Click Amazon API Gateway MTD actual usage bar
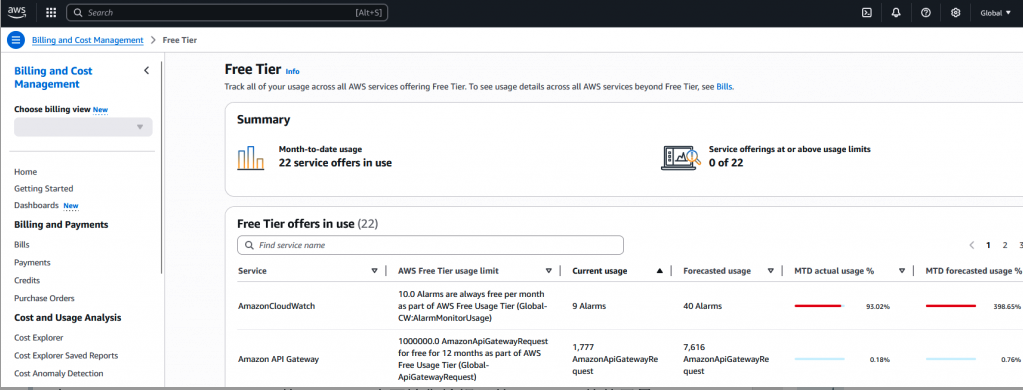Screen dimensions: 1023x390 point(819,359)
